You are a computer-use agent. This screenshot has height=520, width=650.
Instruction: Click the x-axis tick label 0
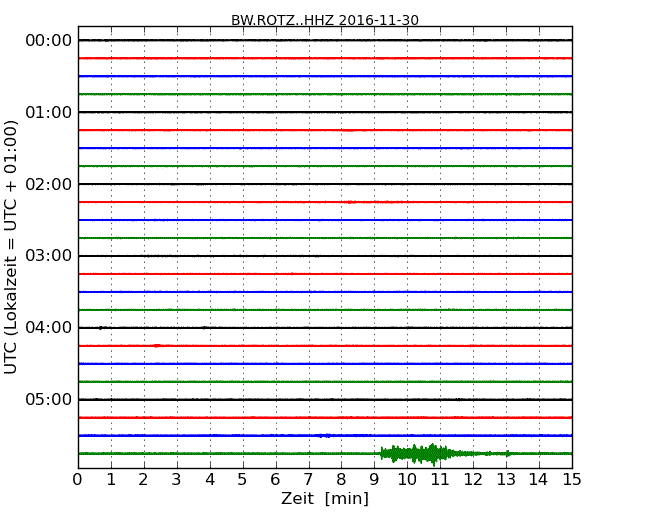tap(78, 480)
